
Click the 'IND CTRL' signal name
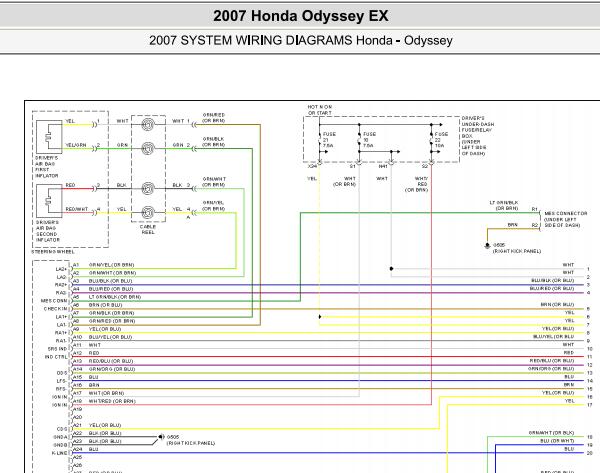56,357
